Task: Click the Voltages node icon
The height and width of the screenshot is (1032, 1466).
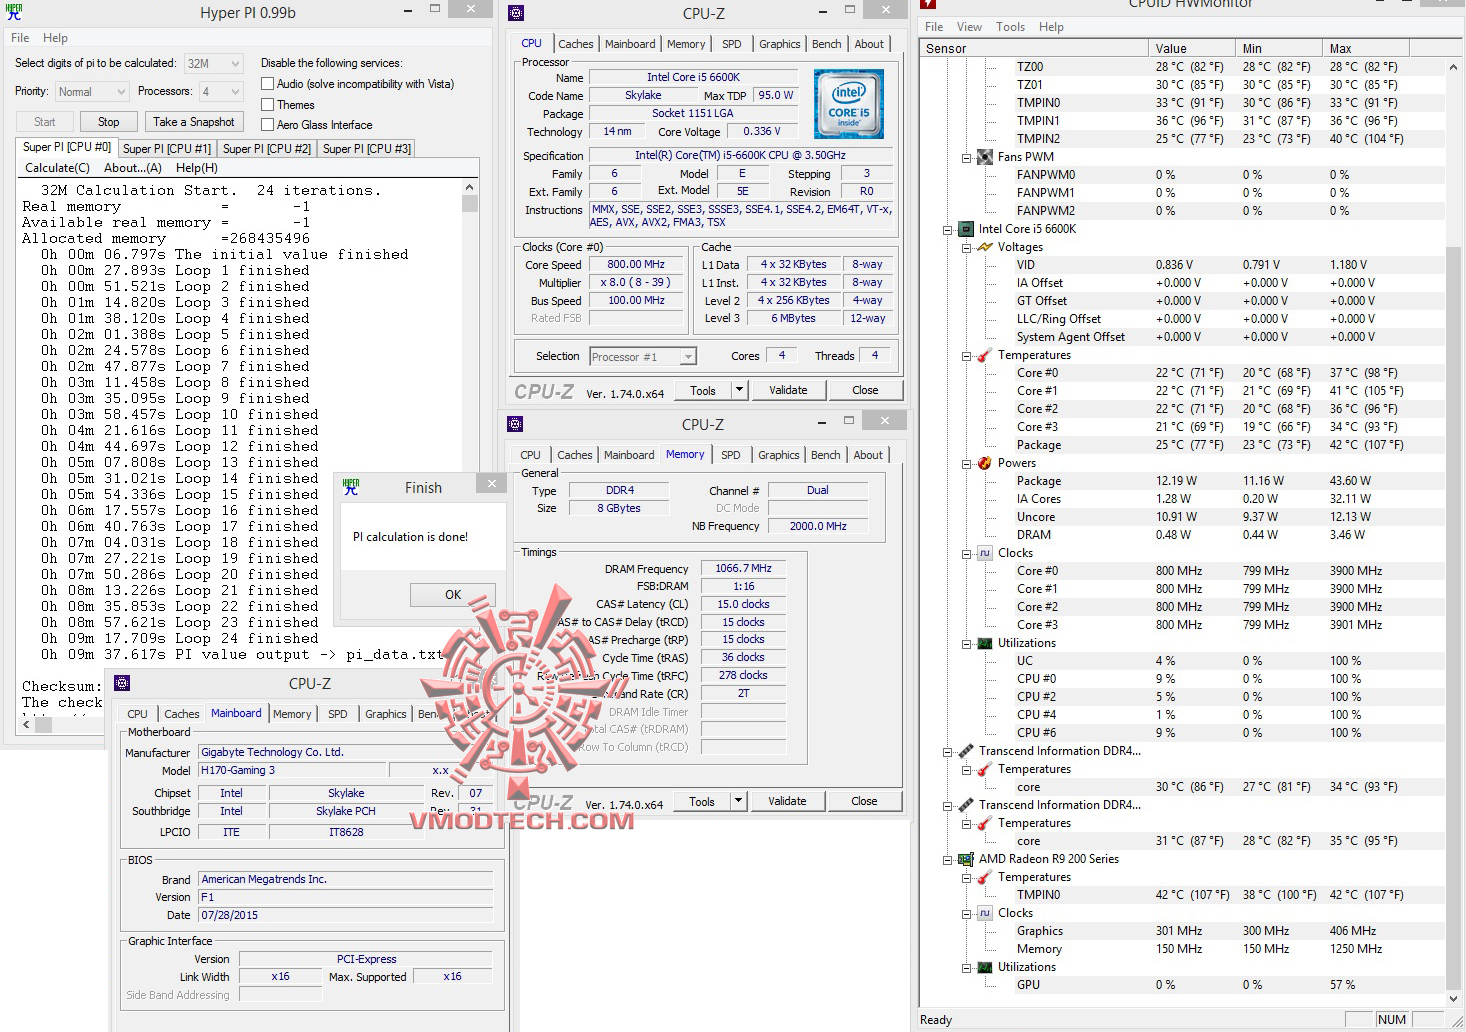Action: (x=985, y=247)
